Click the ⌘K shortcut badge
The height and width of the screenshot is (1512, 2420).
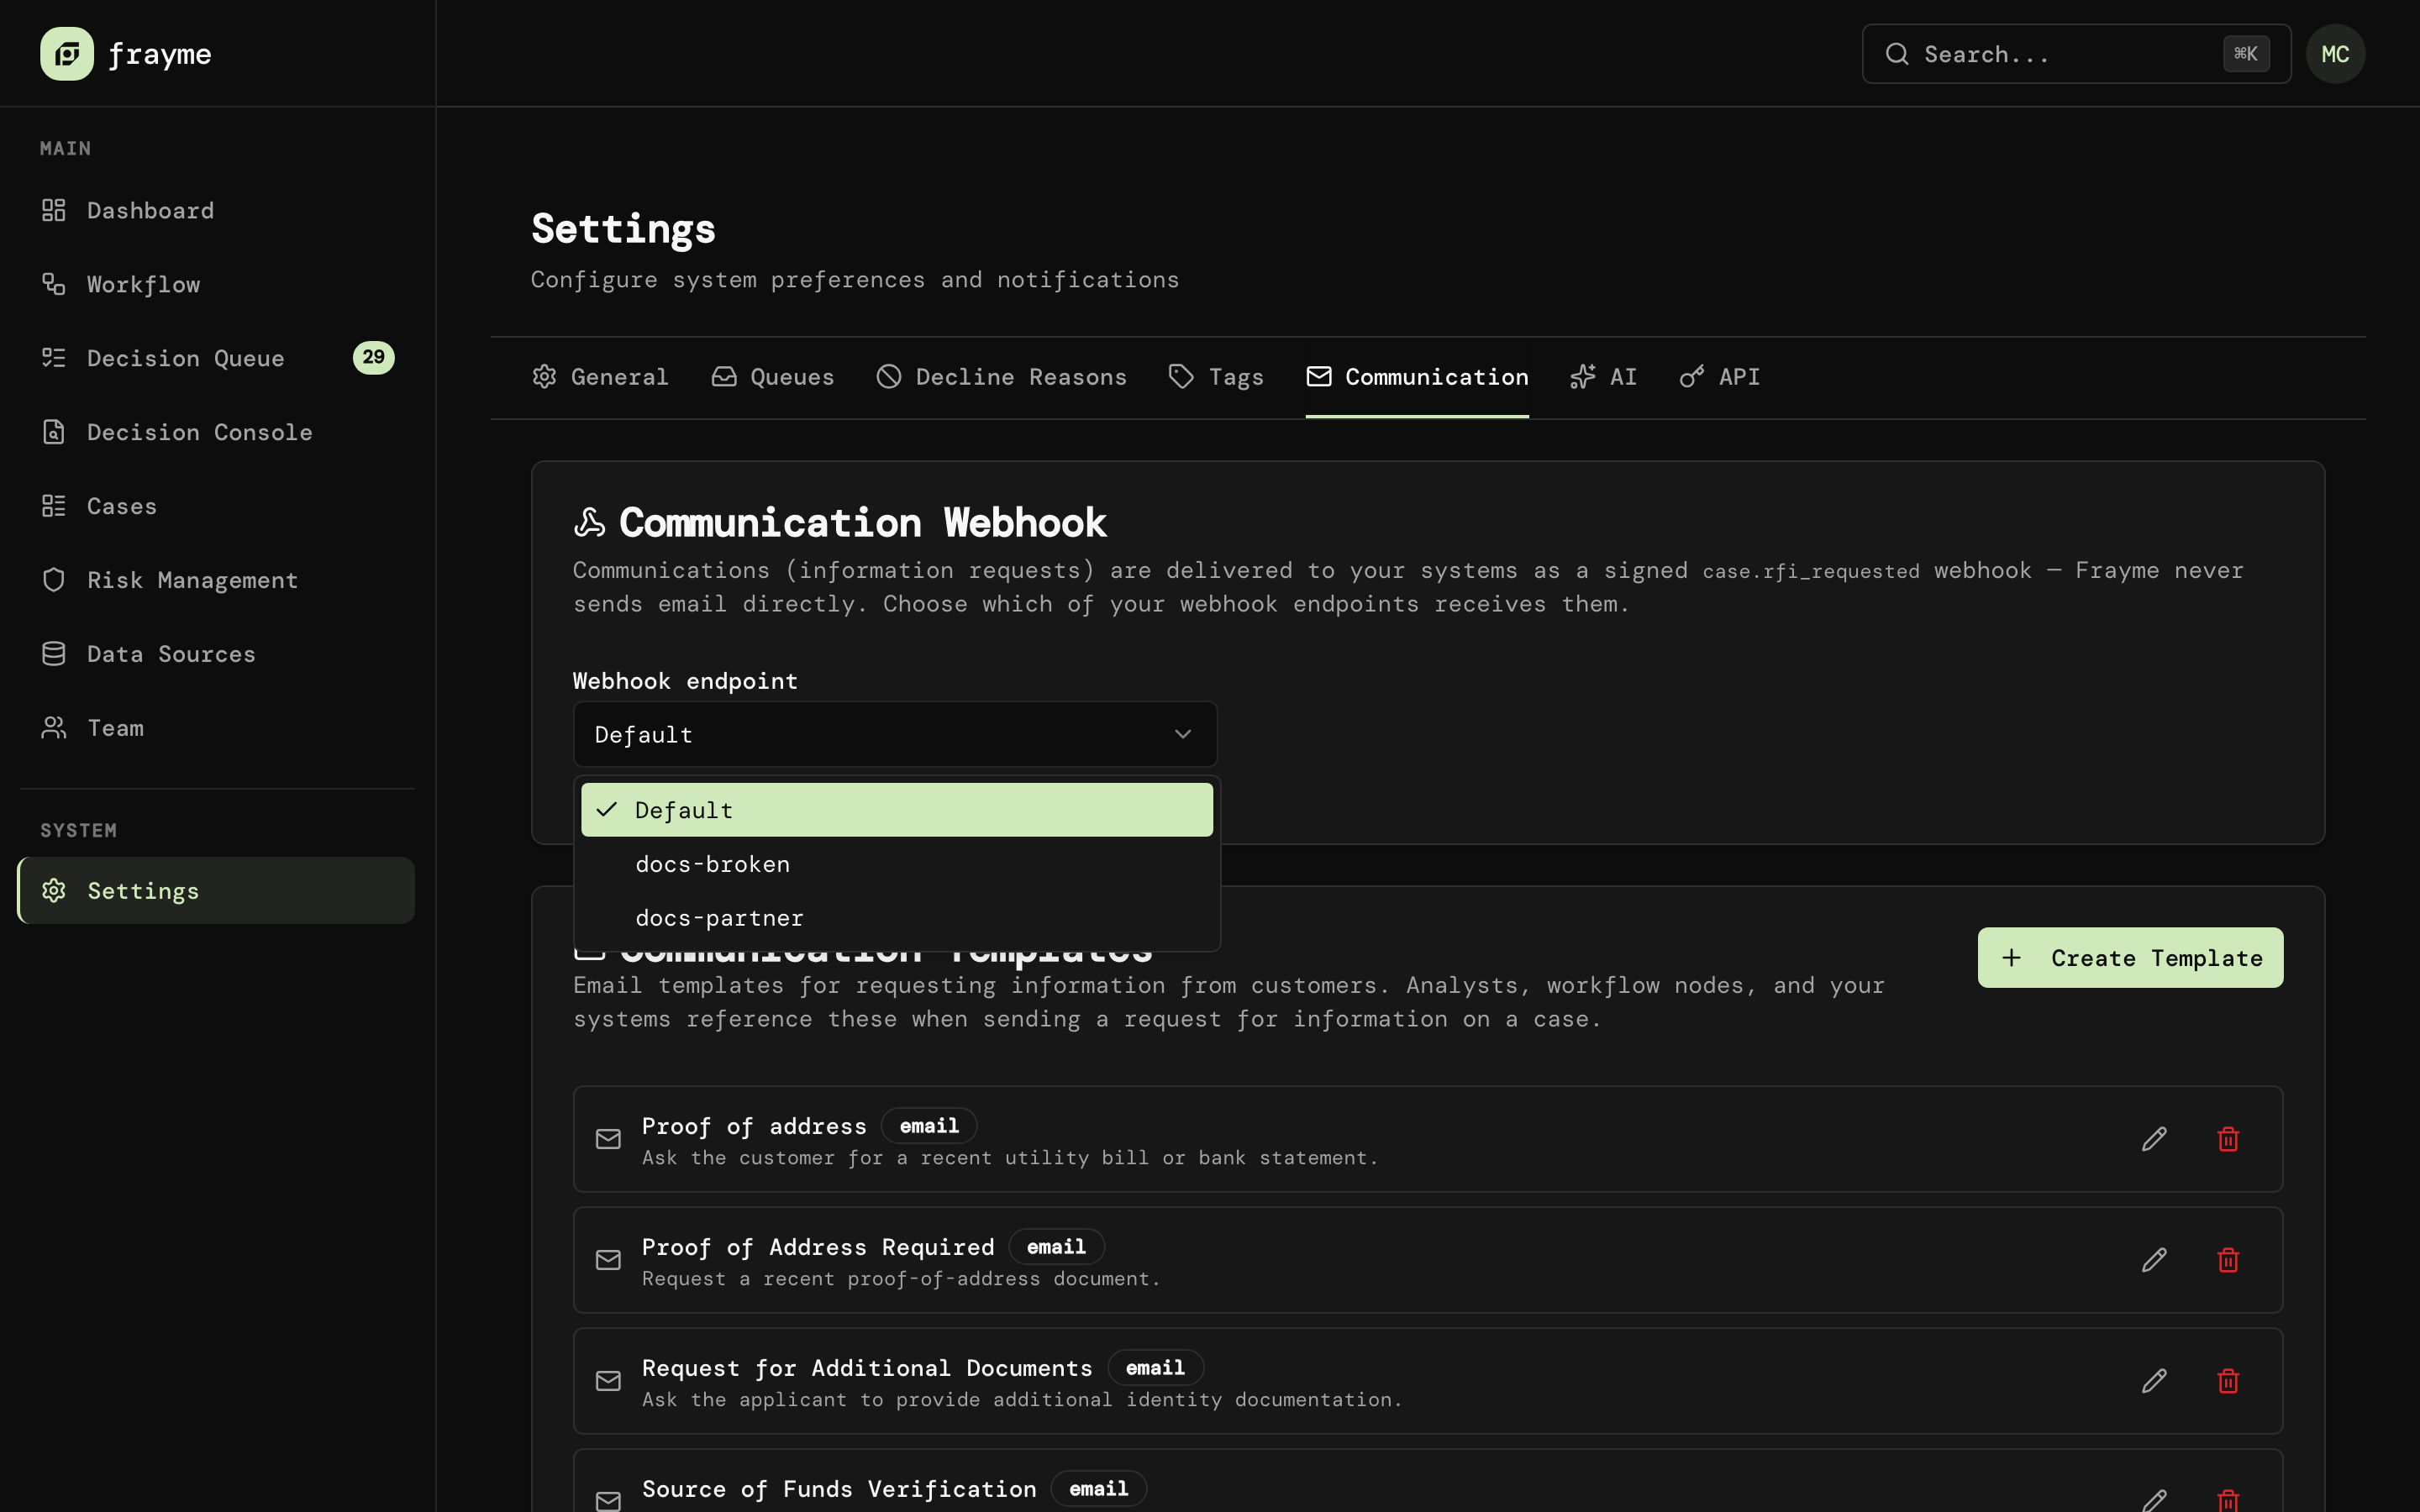click(x=2245, y=54)
